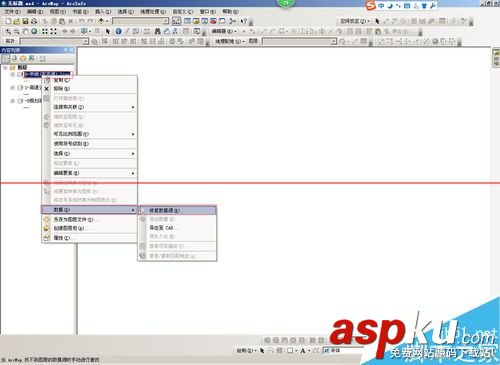Choose 另存为图层文件 in context menu

(x=89, y=220)
